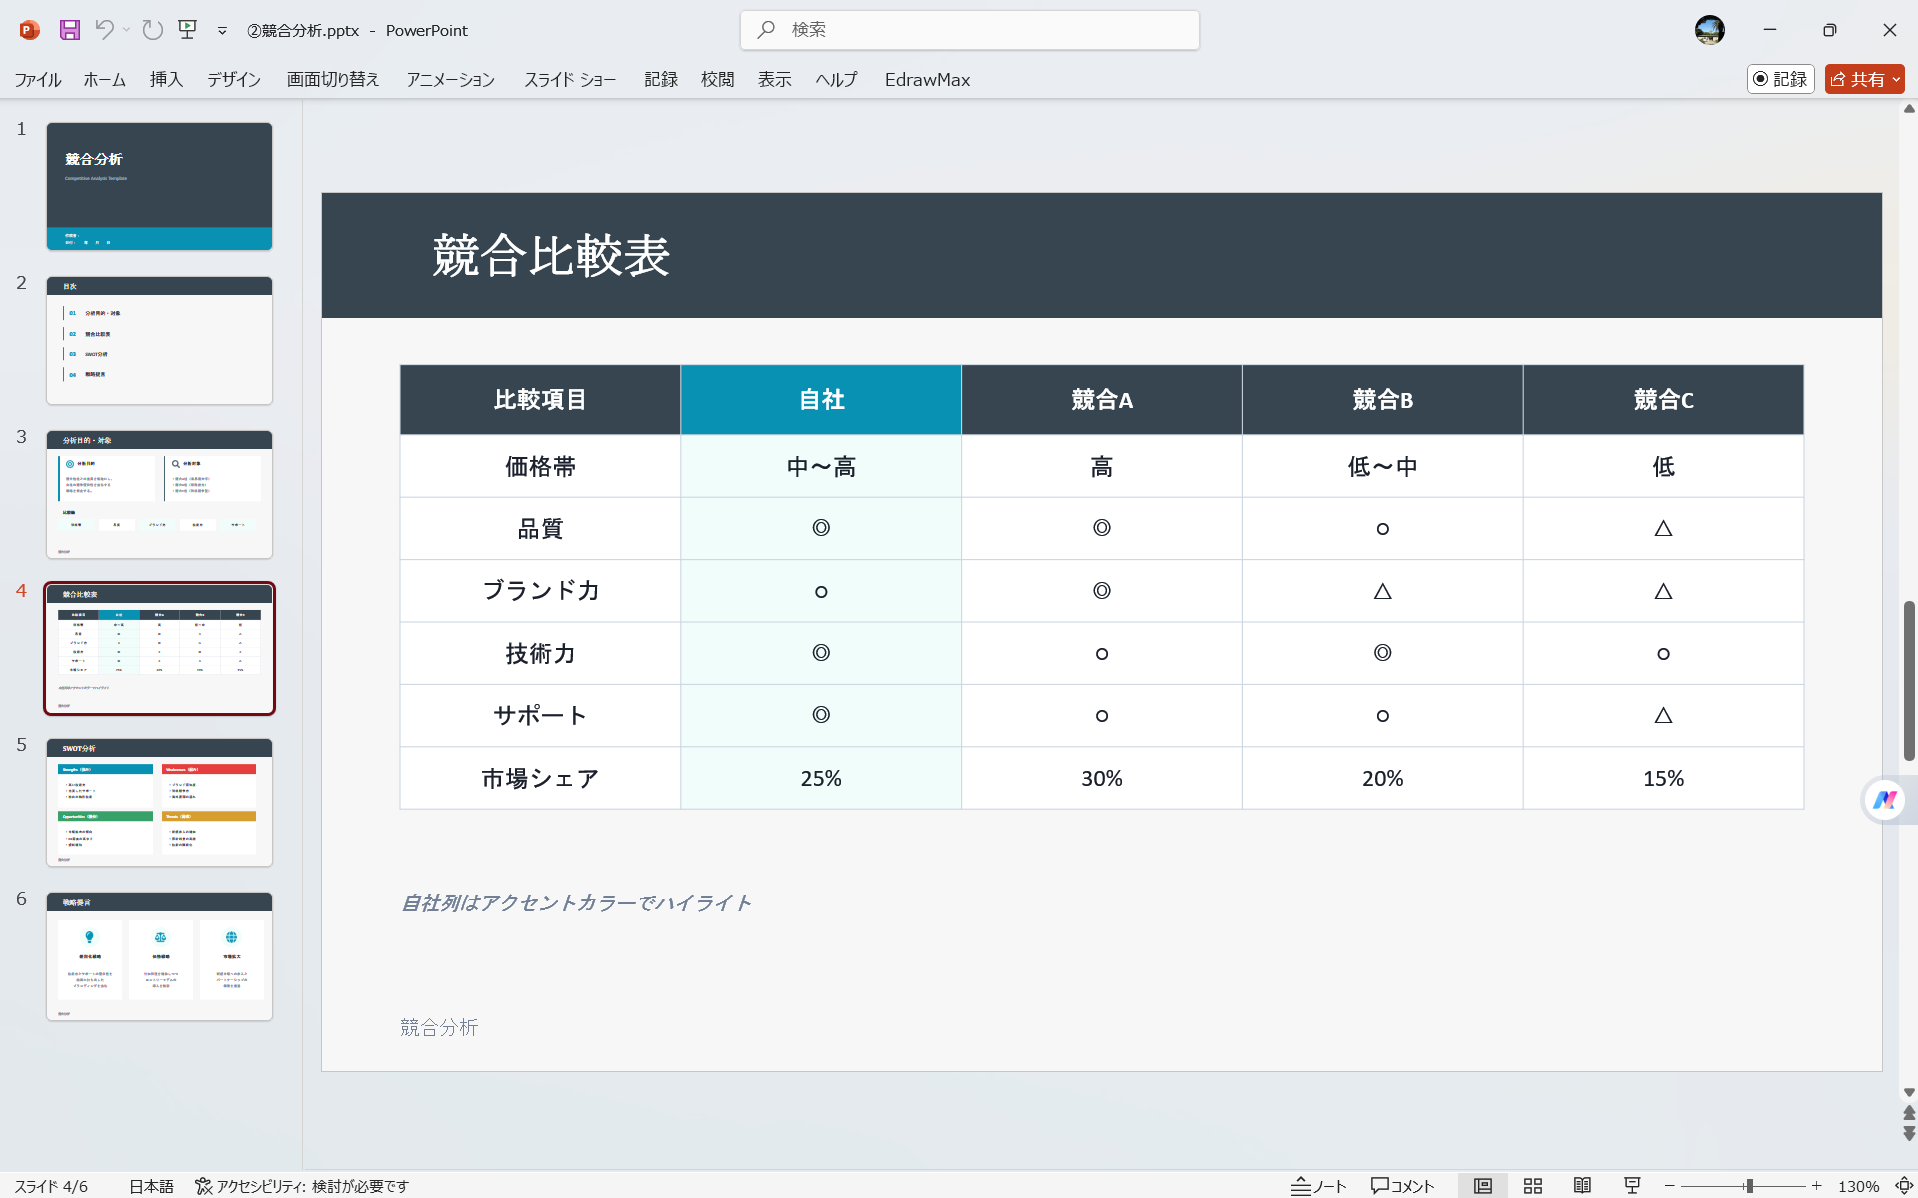Screen dimensions: 1918x1198
Task: Select the SWOT分析 slide thumbnail
Action: tap(159, 801)
